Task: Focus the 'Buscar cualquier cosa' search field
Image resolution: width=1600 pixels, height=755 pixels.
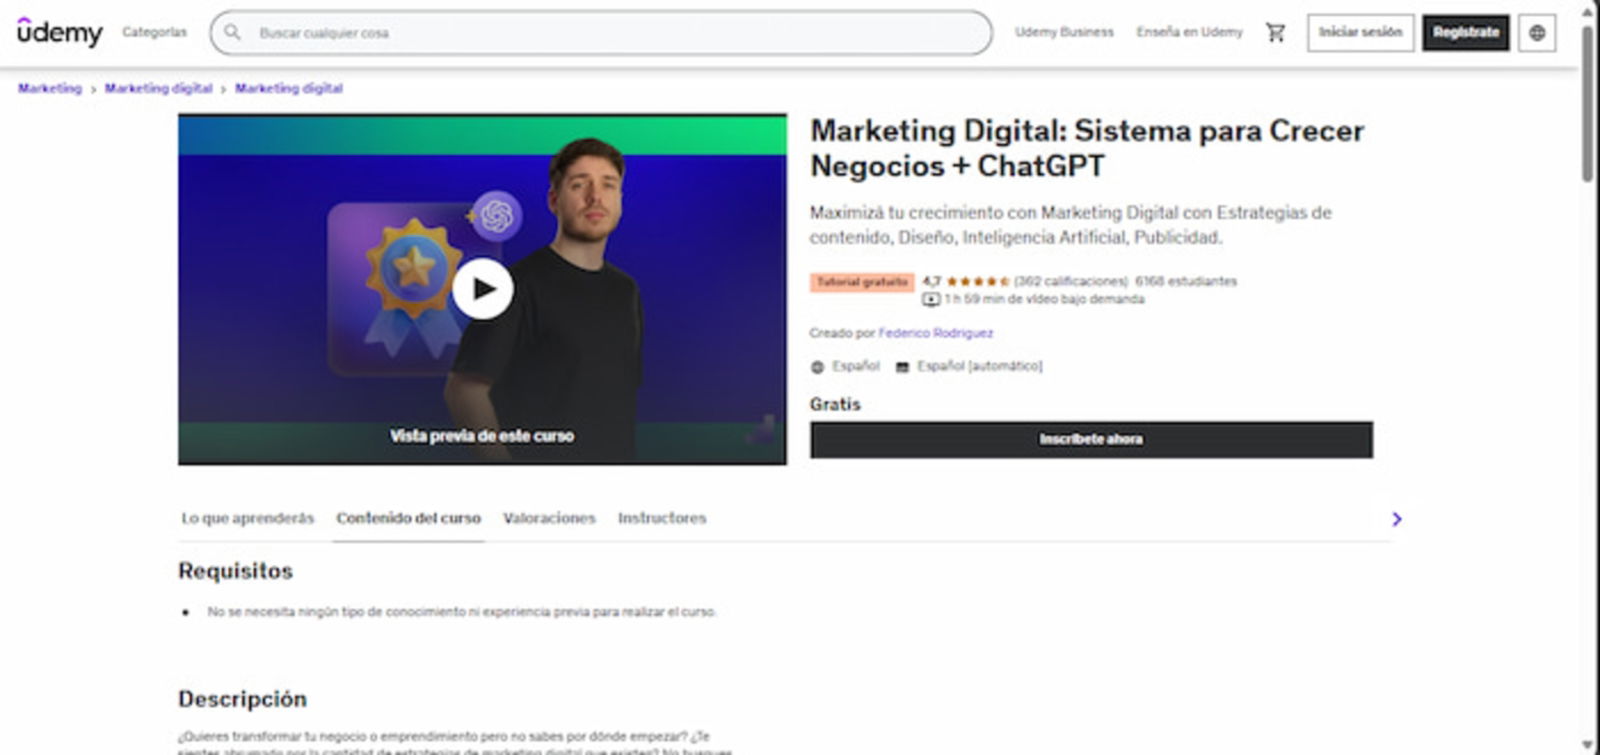Action: (x=601, y=33)
